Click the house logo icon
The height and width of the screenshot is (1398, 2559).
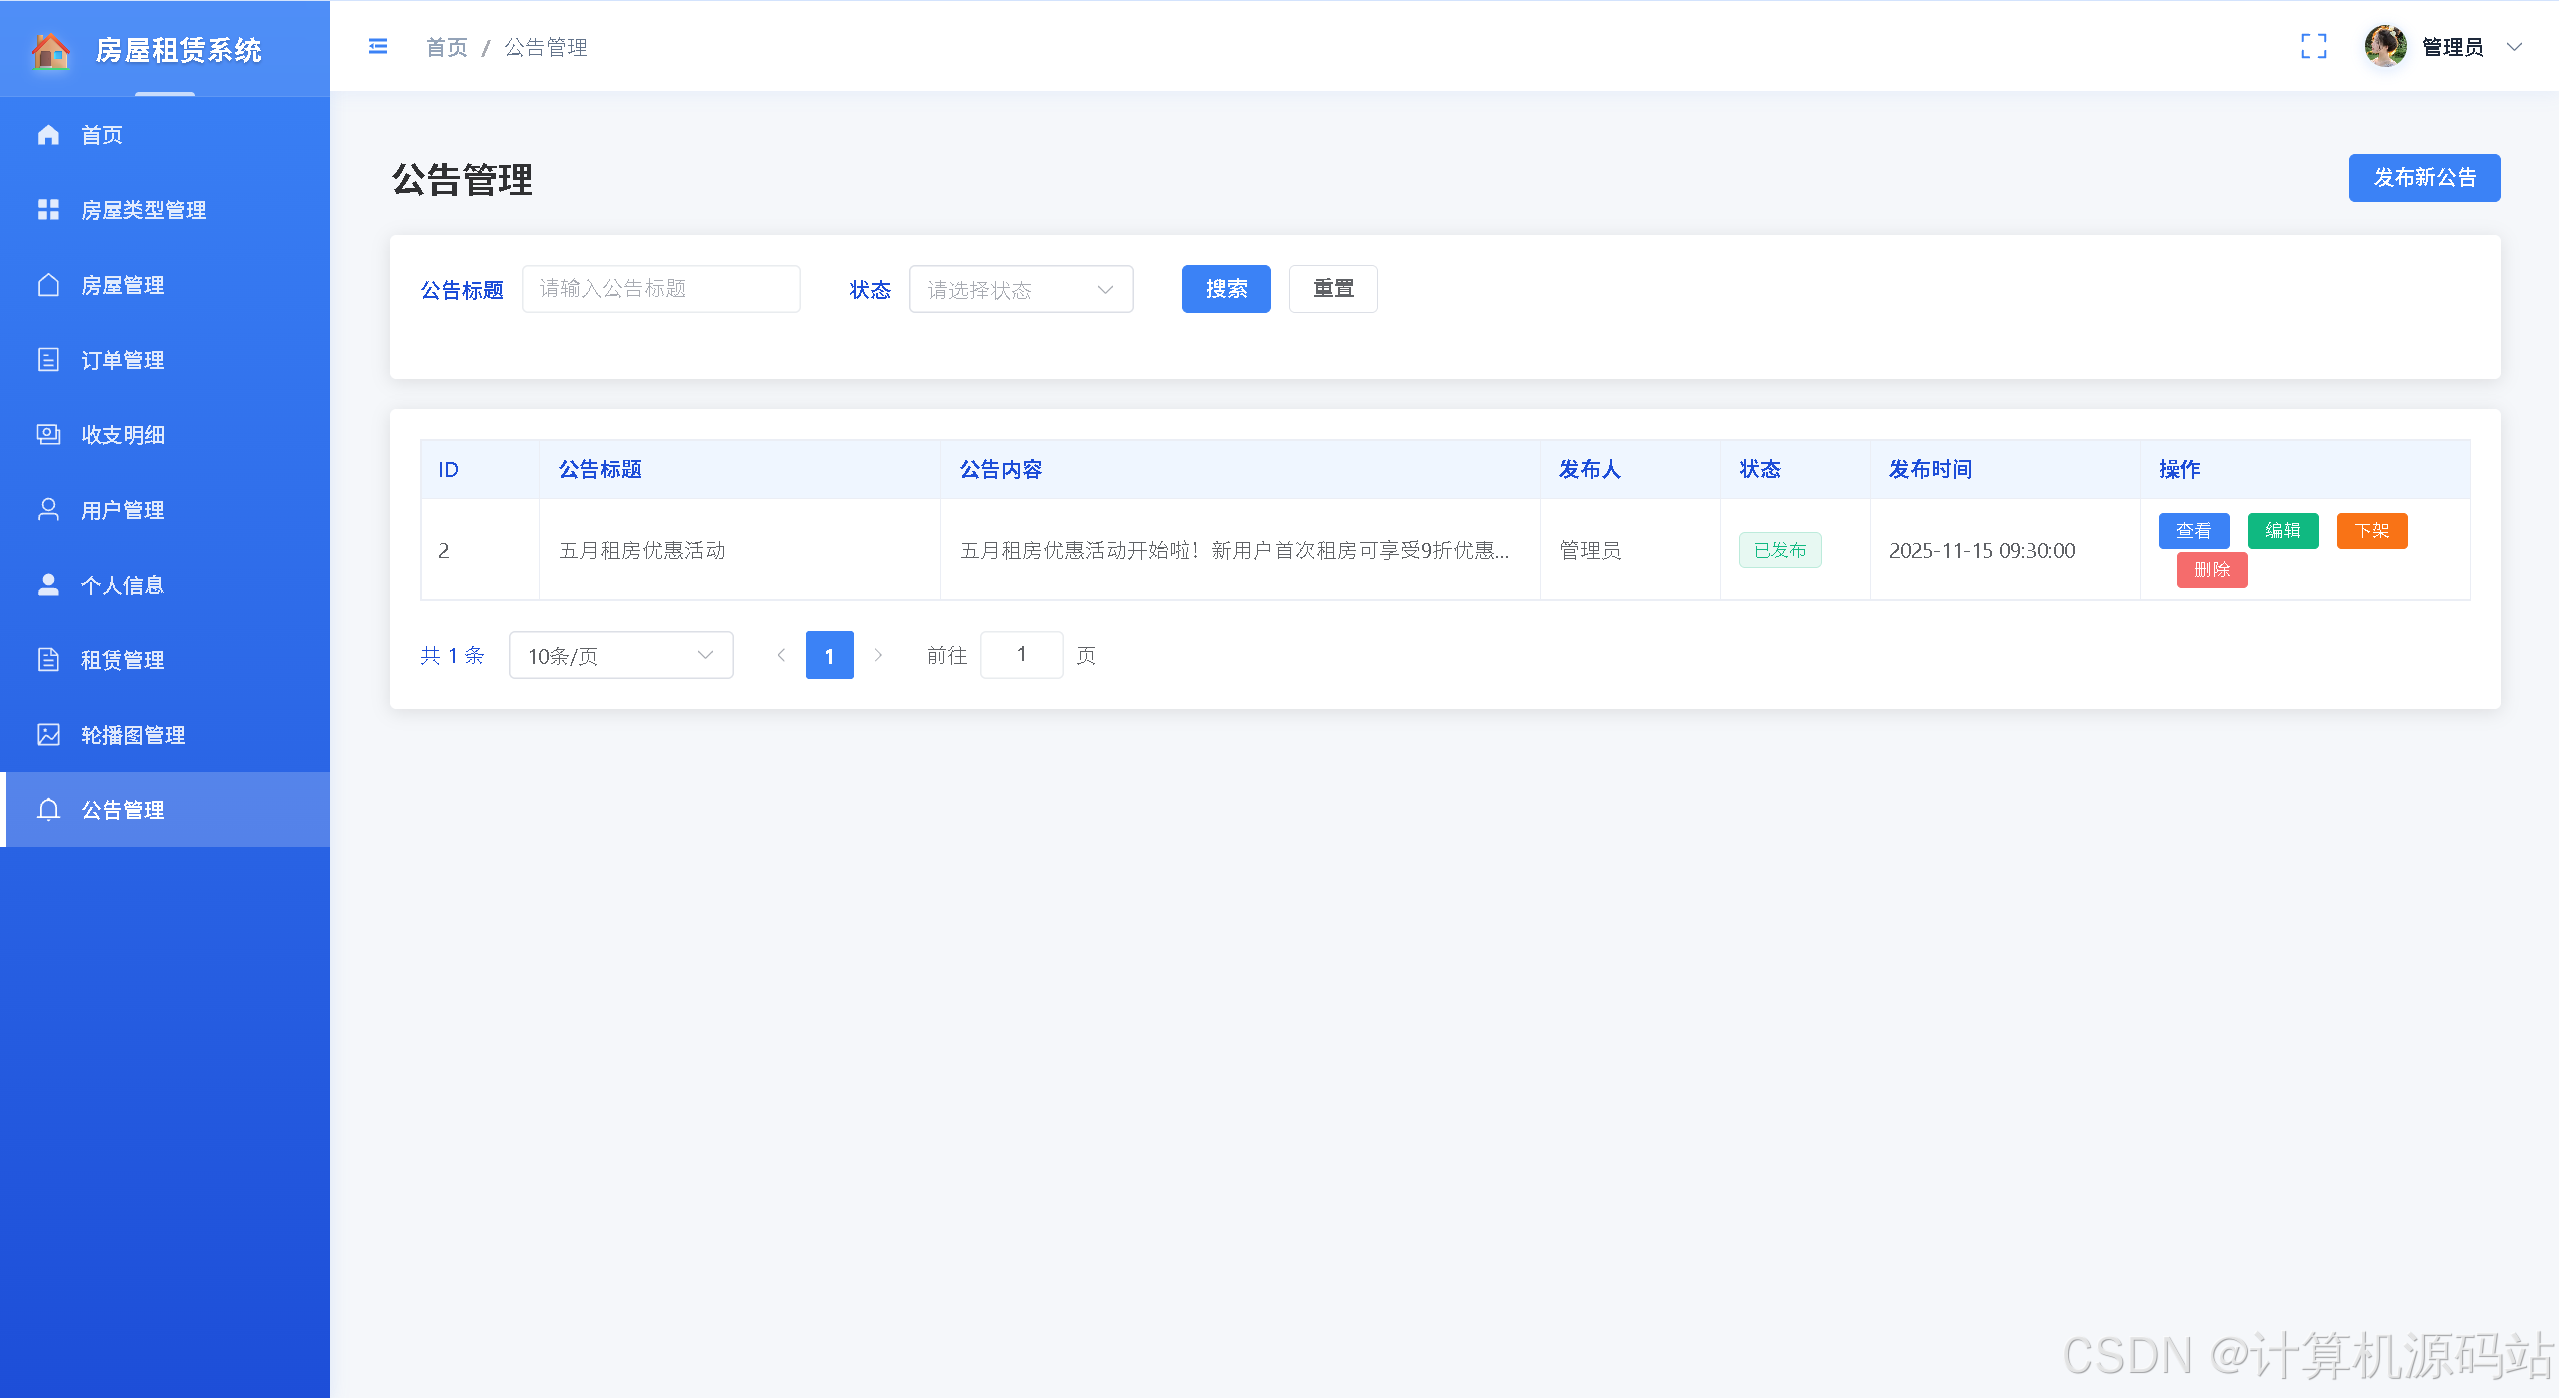point(50,49)
